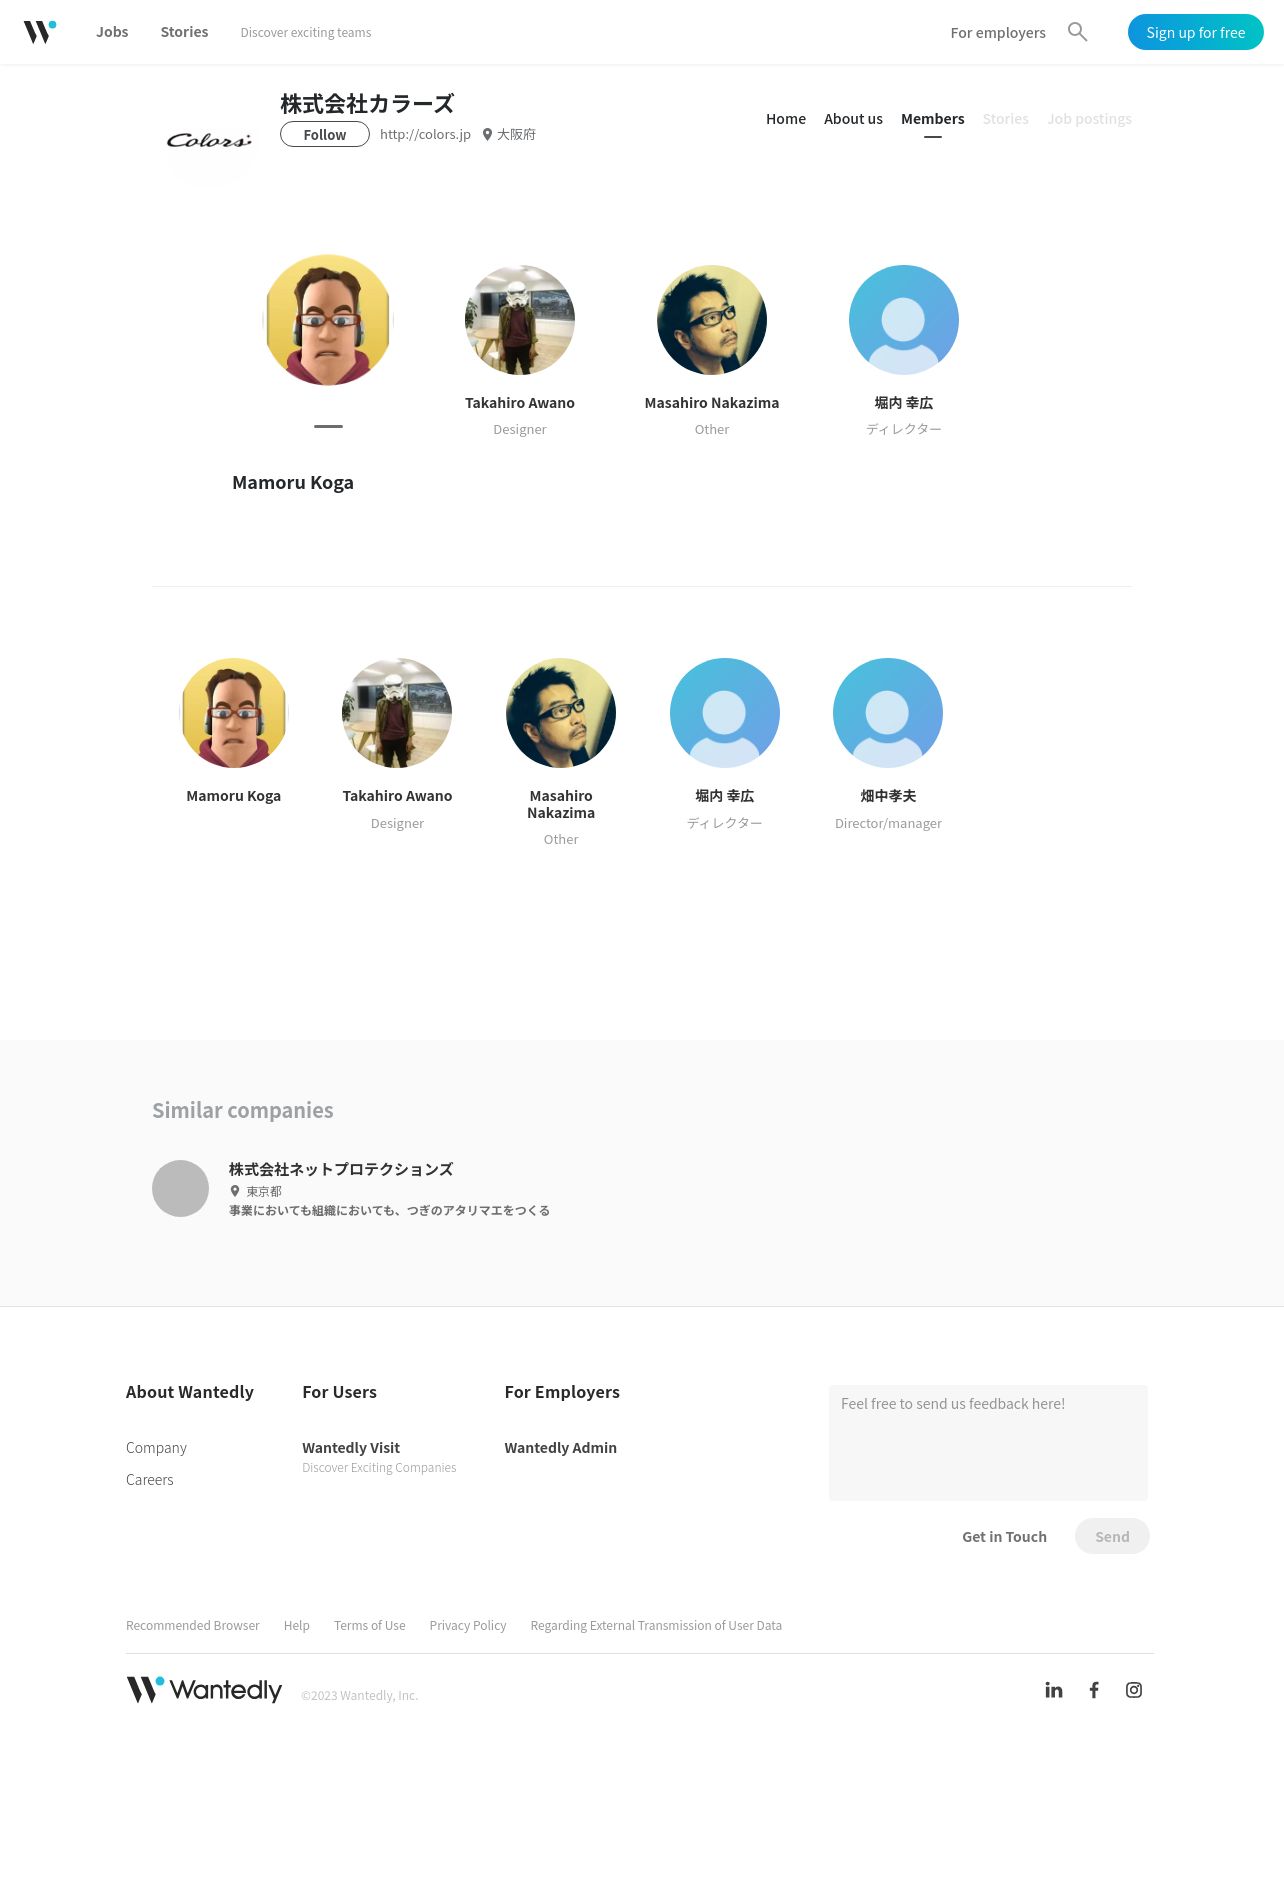Click the Wantedly logo in header
This screenshot has width=1284, height=1886.
coord(40,32)
